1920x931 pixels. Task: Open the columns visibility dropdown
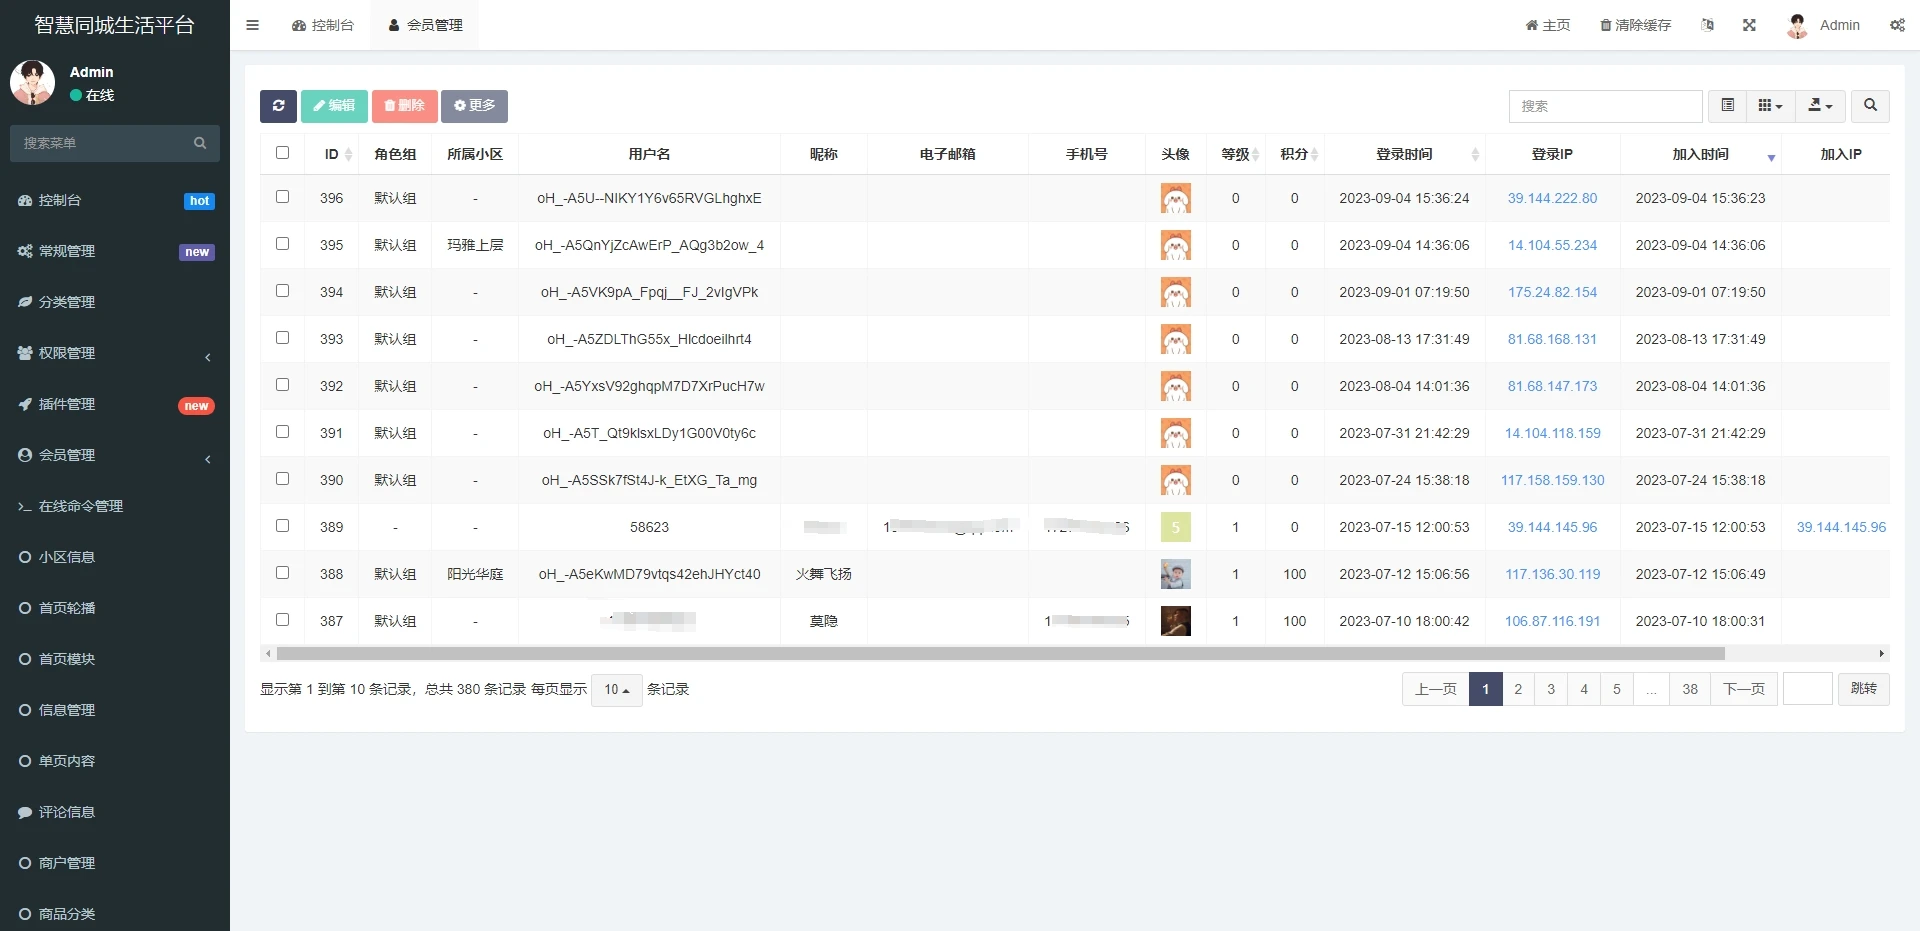pos(1770,106)
